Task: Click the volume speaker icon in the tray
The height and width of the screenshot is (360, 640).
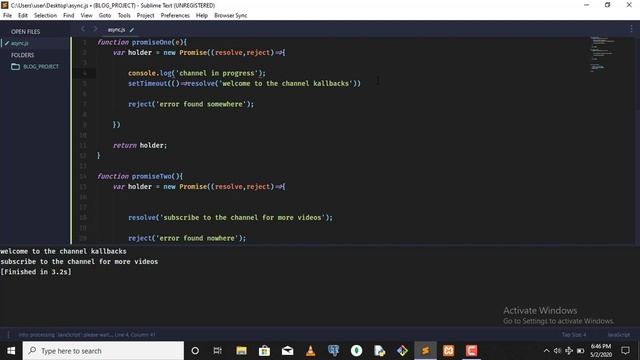Action: pos(557,351)
